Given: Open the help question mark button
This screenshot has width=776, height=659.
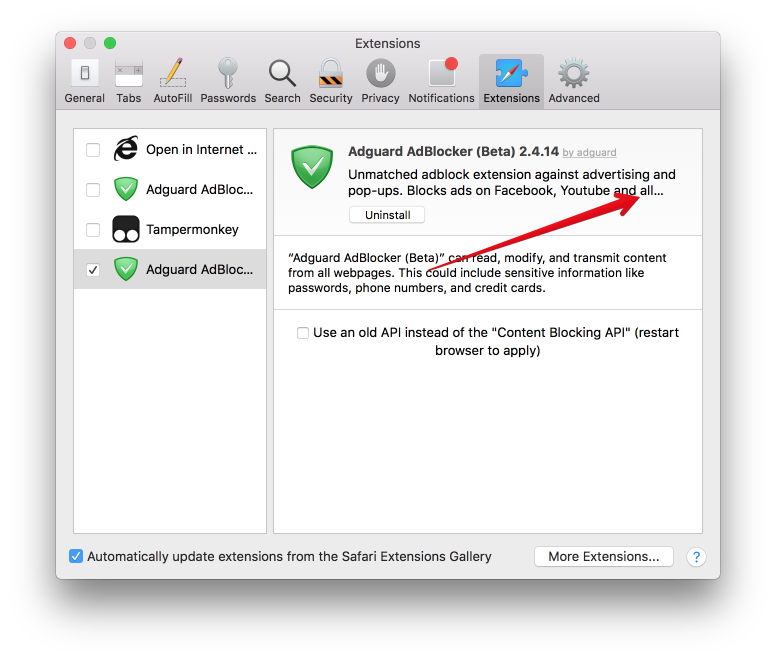Looking at the screenshot, I should 696,557.
